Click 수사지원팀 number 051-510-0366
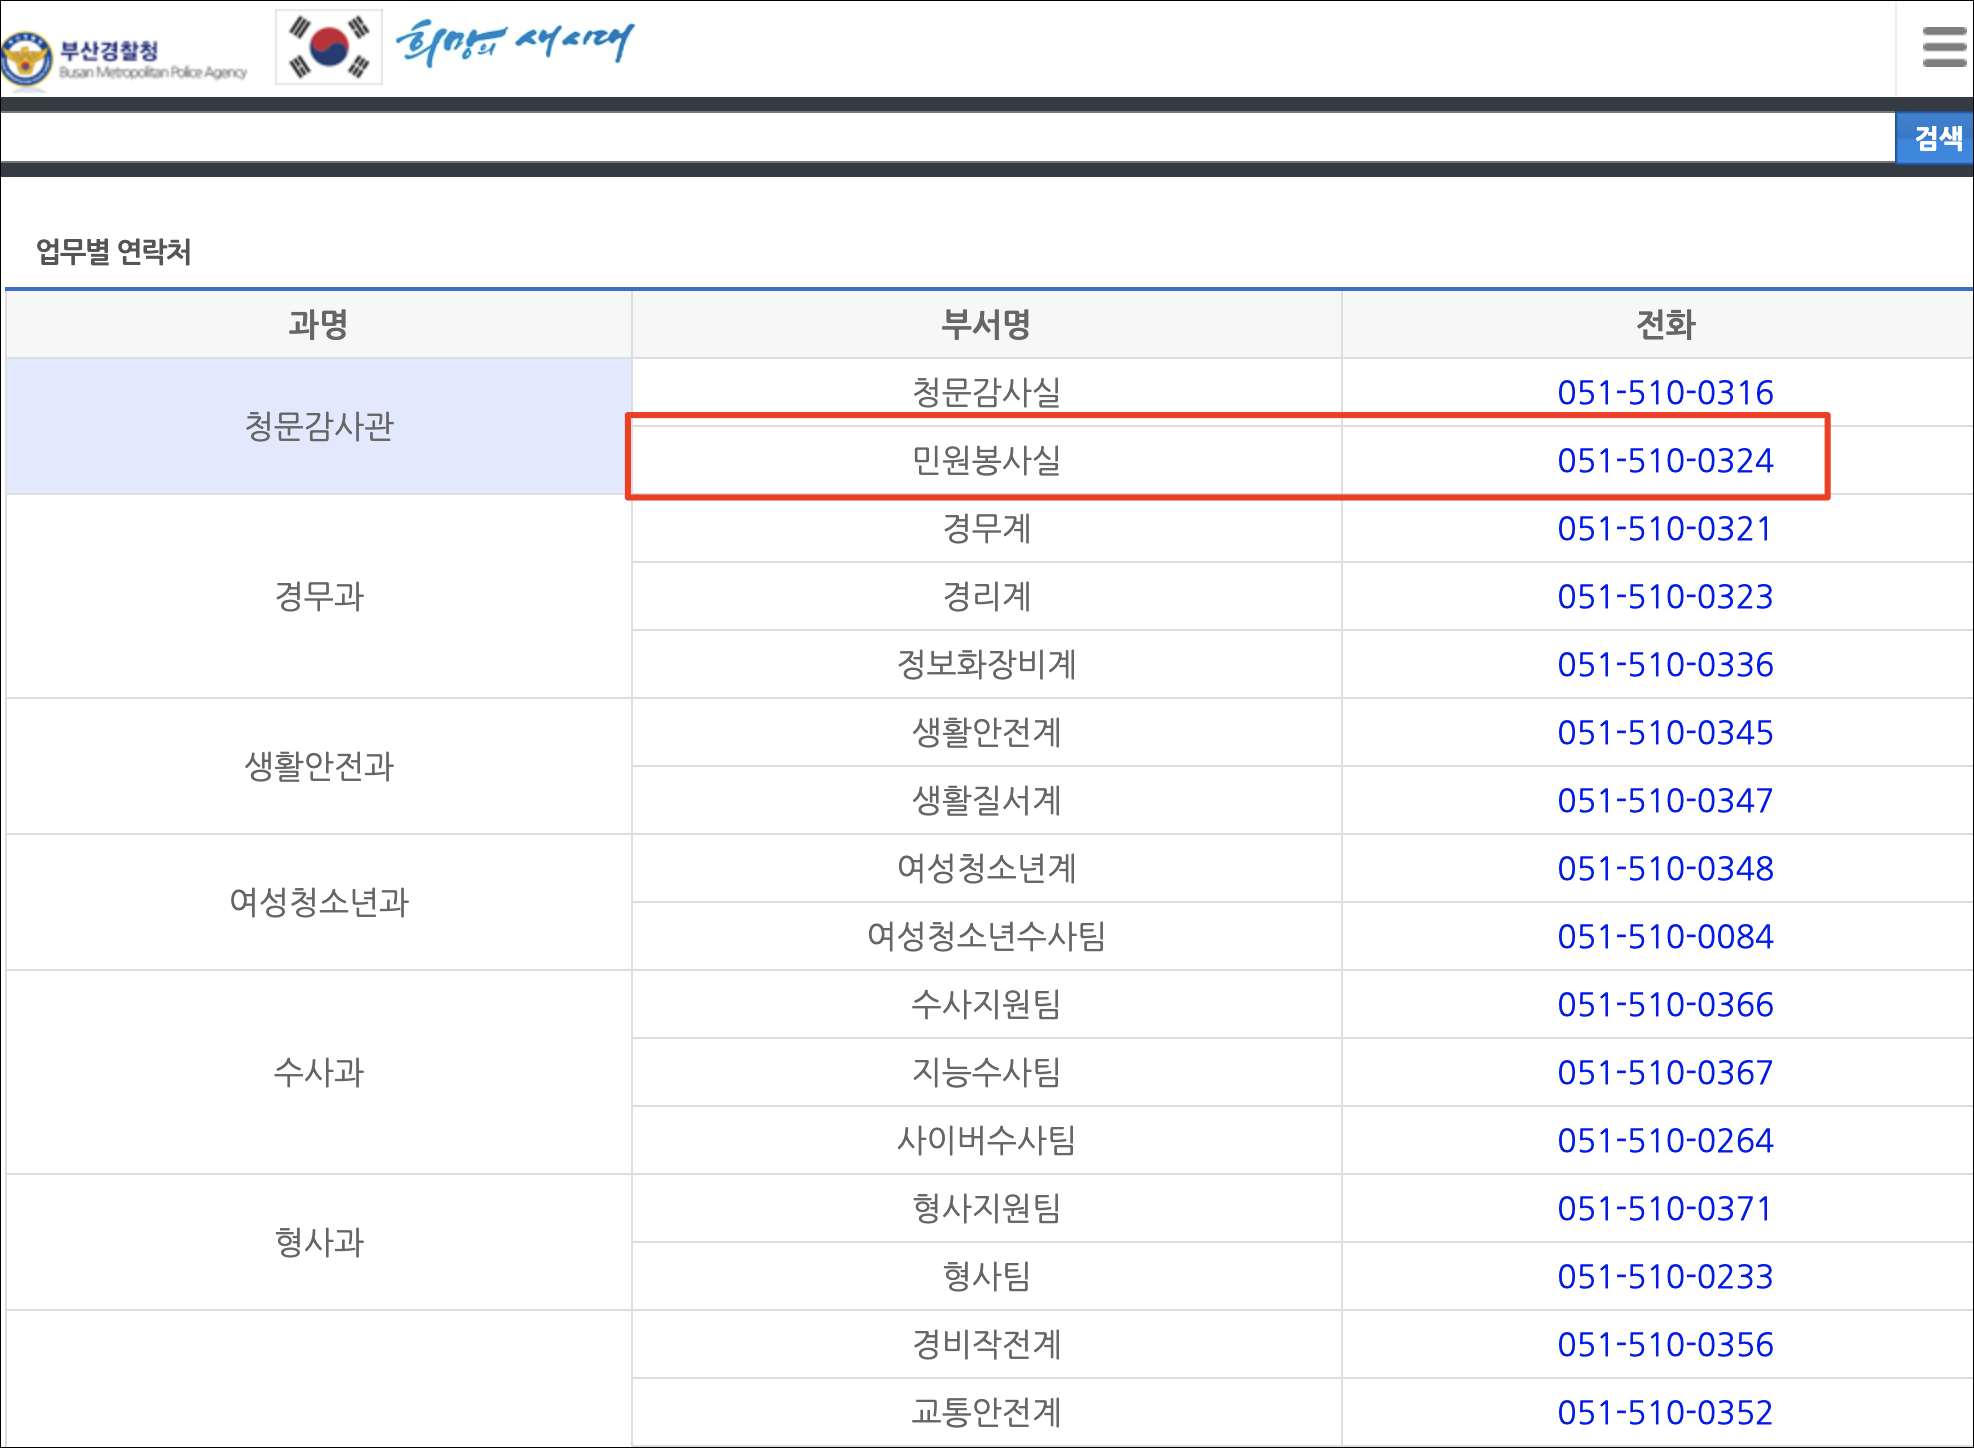 coord(1664,1005)
